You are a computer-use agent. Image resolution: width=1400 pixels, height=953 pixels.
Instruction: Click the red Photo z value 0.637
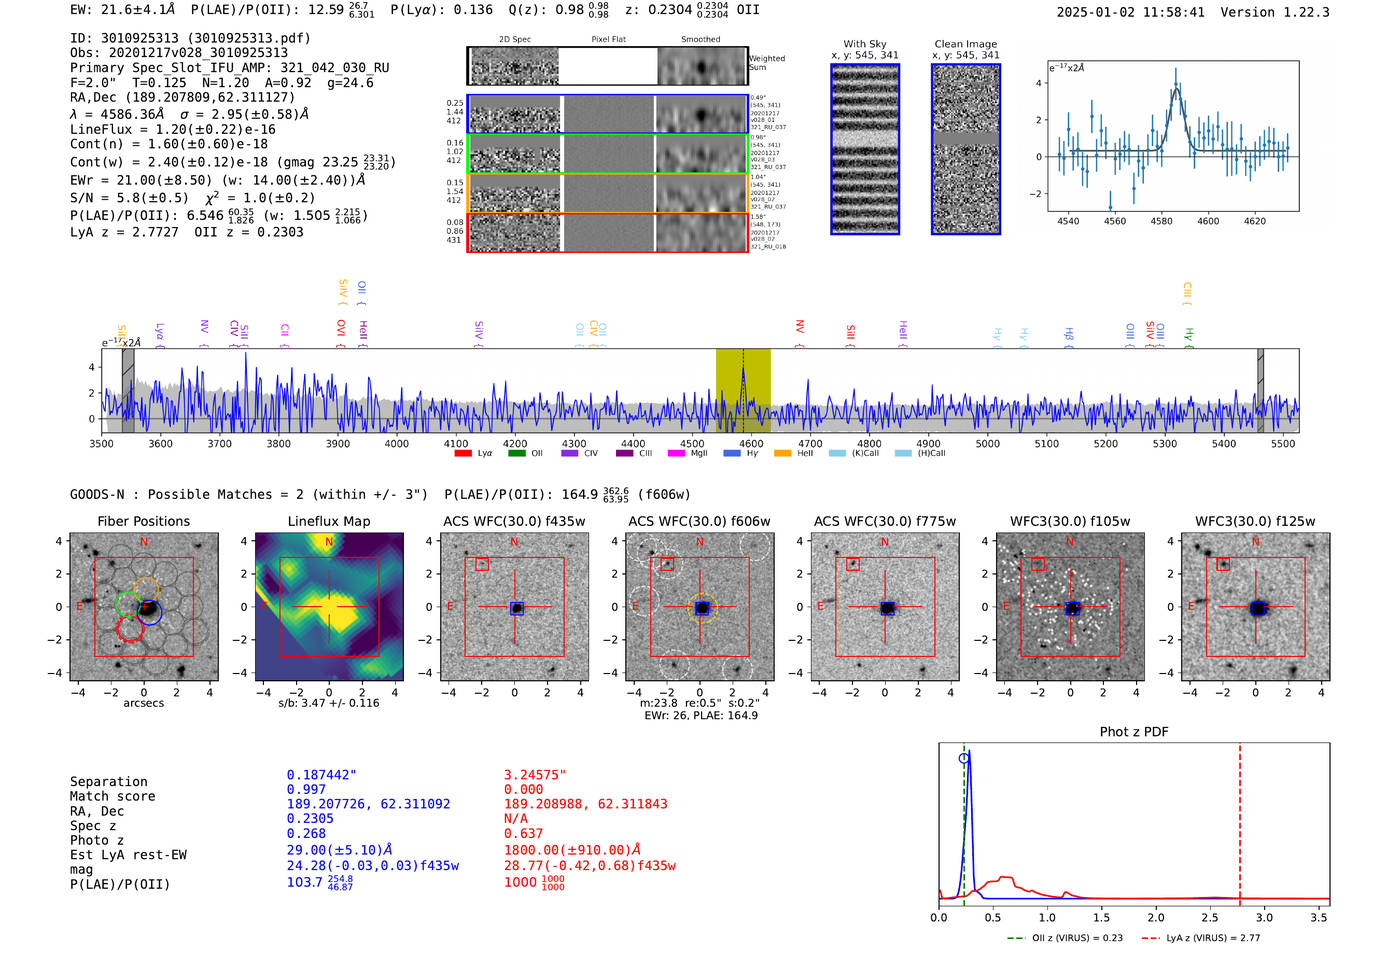coord(524,833)
